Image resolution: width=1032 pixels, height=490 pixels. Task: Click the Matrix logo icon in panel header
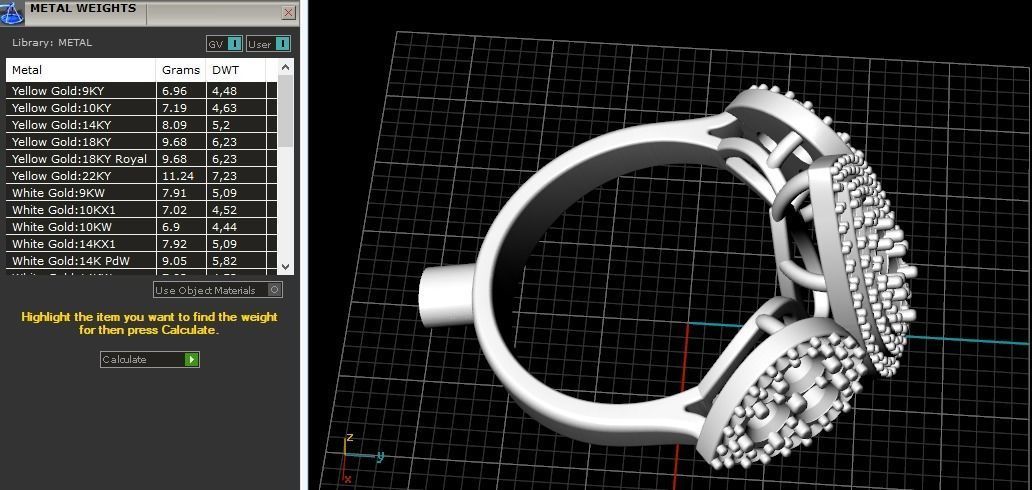click(x=12, y=11)
